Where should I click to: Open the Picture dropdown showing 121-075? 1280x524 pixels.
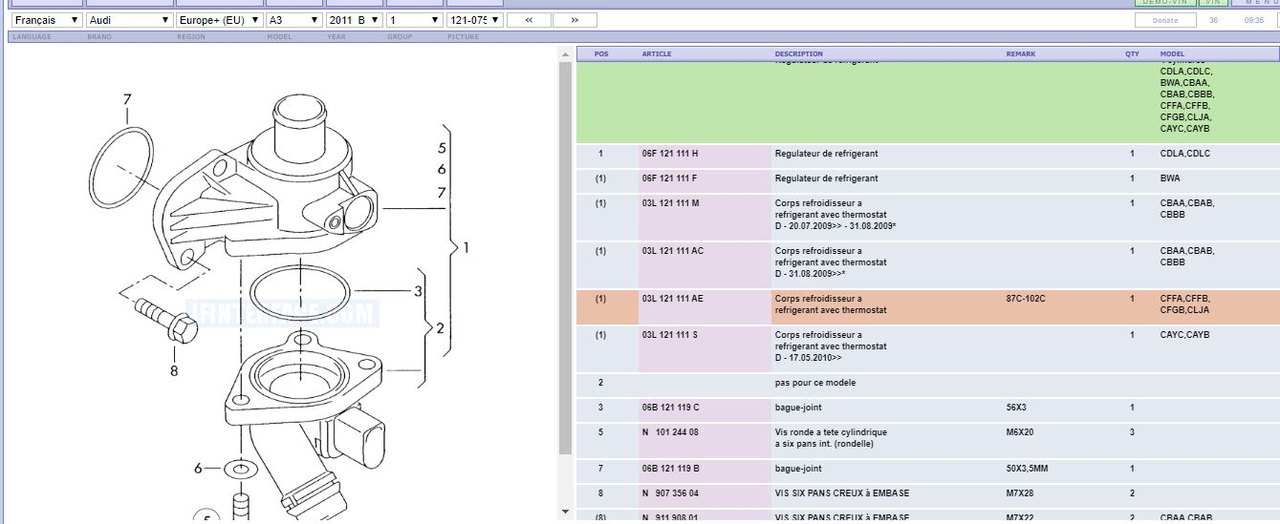[x=473, y=20]
